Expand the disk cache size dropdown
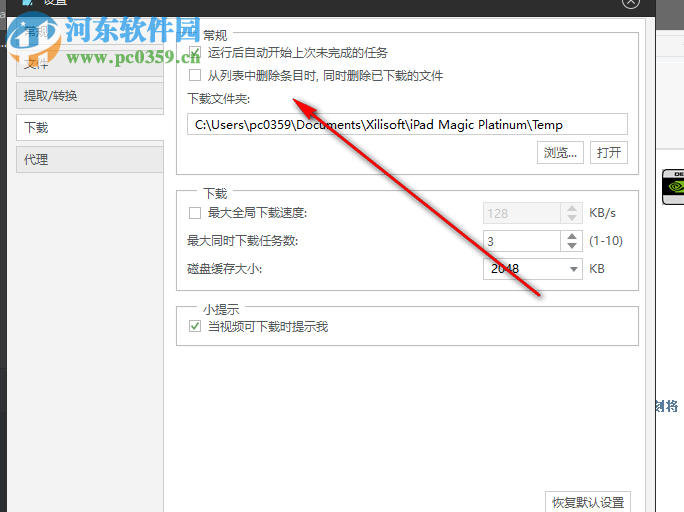This screenshot has width=684, height=512. pyautogui.click(x=574, y=269)
